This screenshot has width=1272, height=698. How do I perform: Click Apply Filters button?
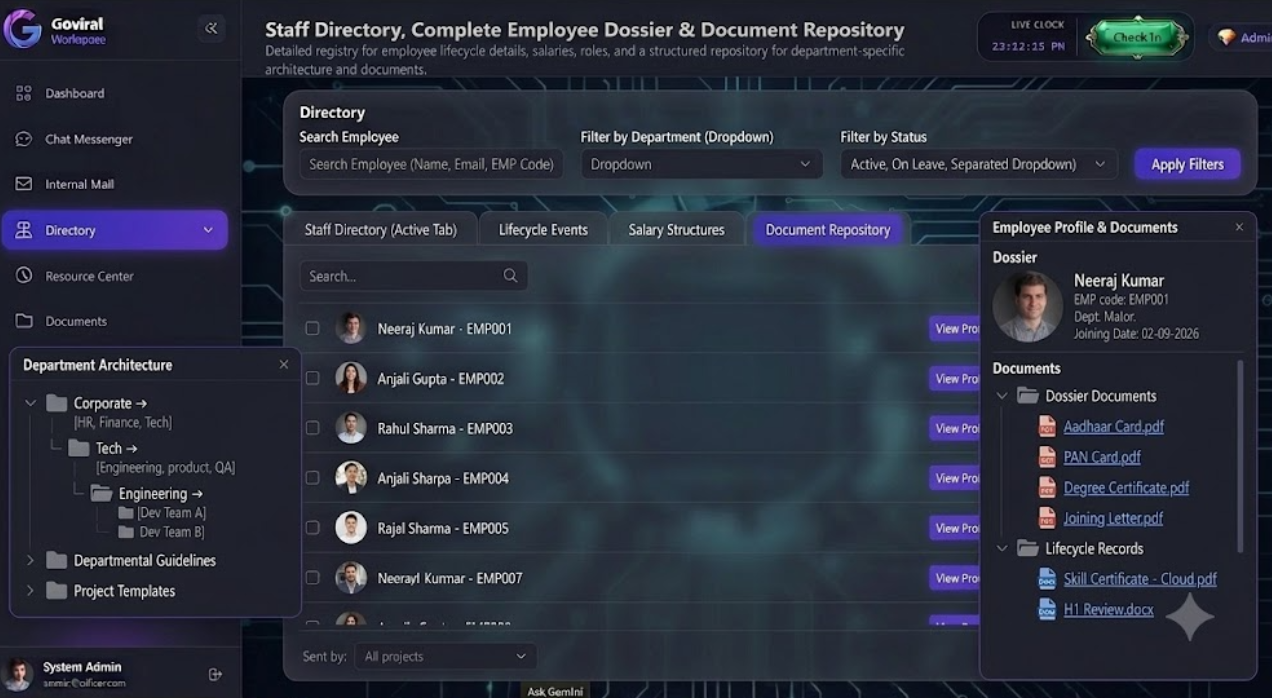[x=1187, y=164]
